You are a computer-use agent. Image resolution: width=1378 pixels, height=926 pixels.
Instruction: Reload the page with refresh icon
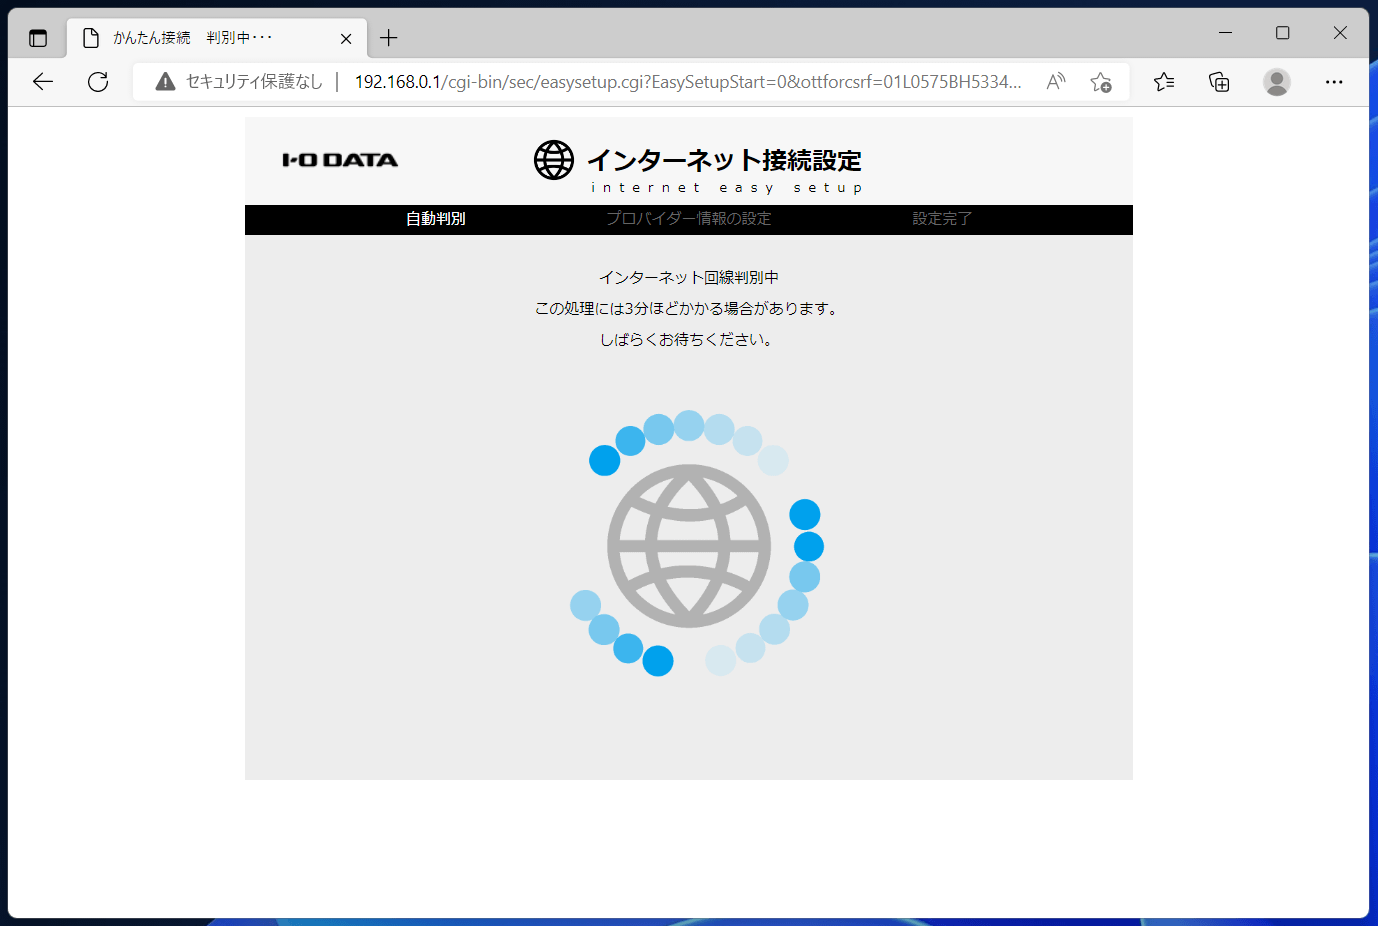click(x=98, y=82)
